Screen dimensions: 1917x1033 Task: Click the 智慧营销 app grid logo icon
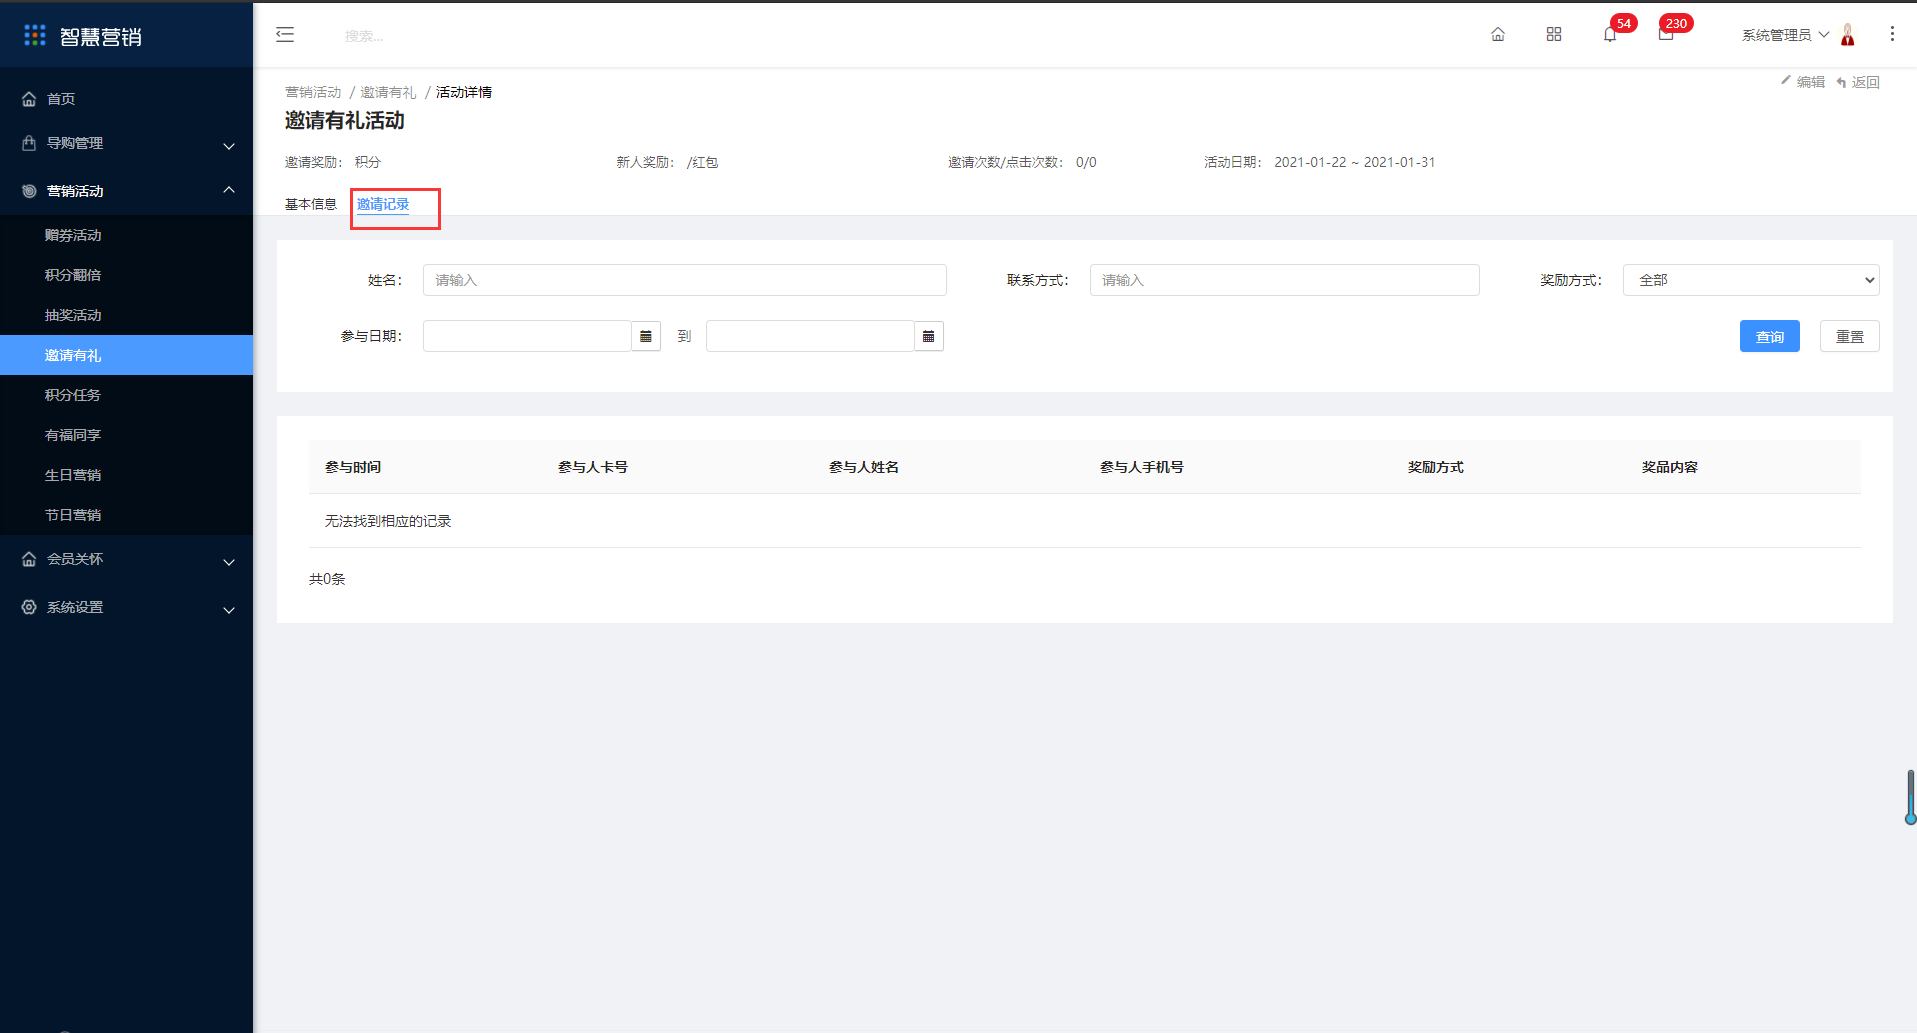pyautogui.click(x=35, y=36)
